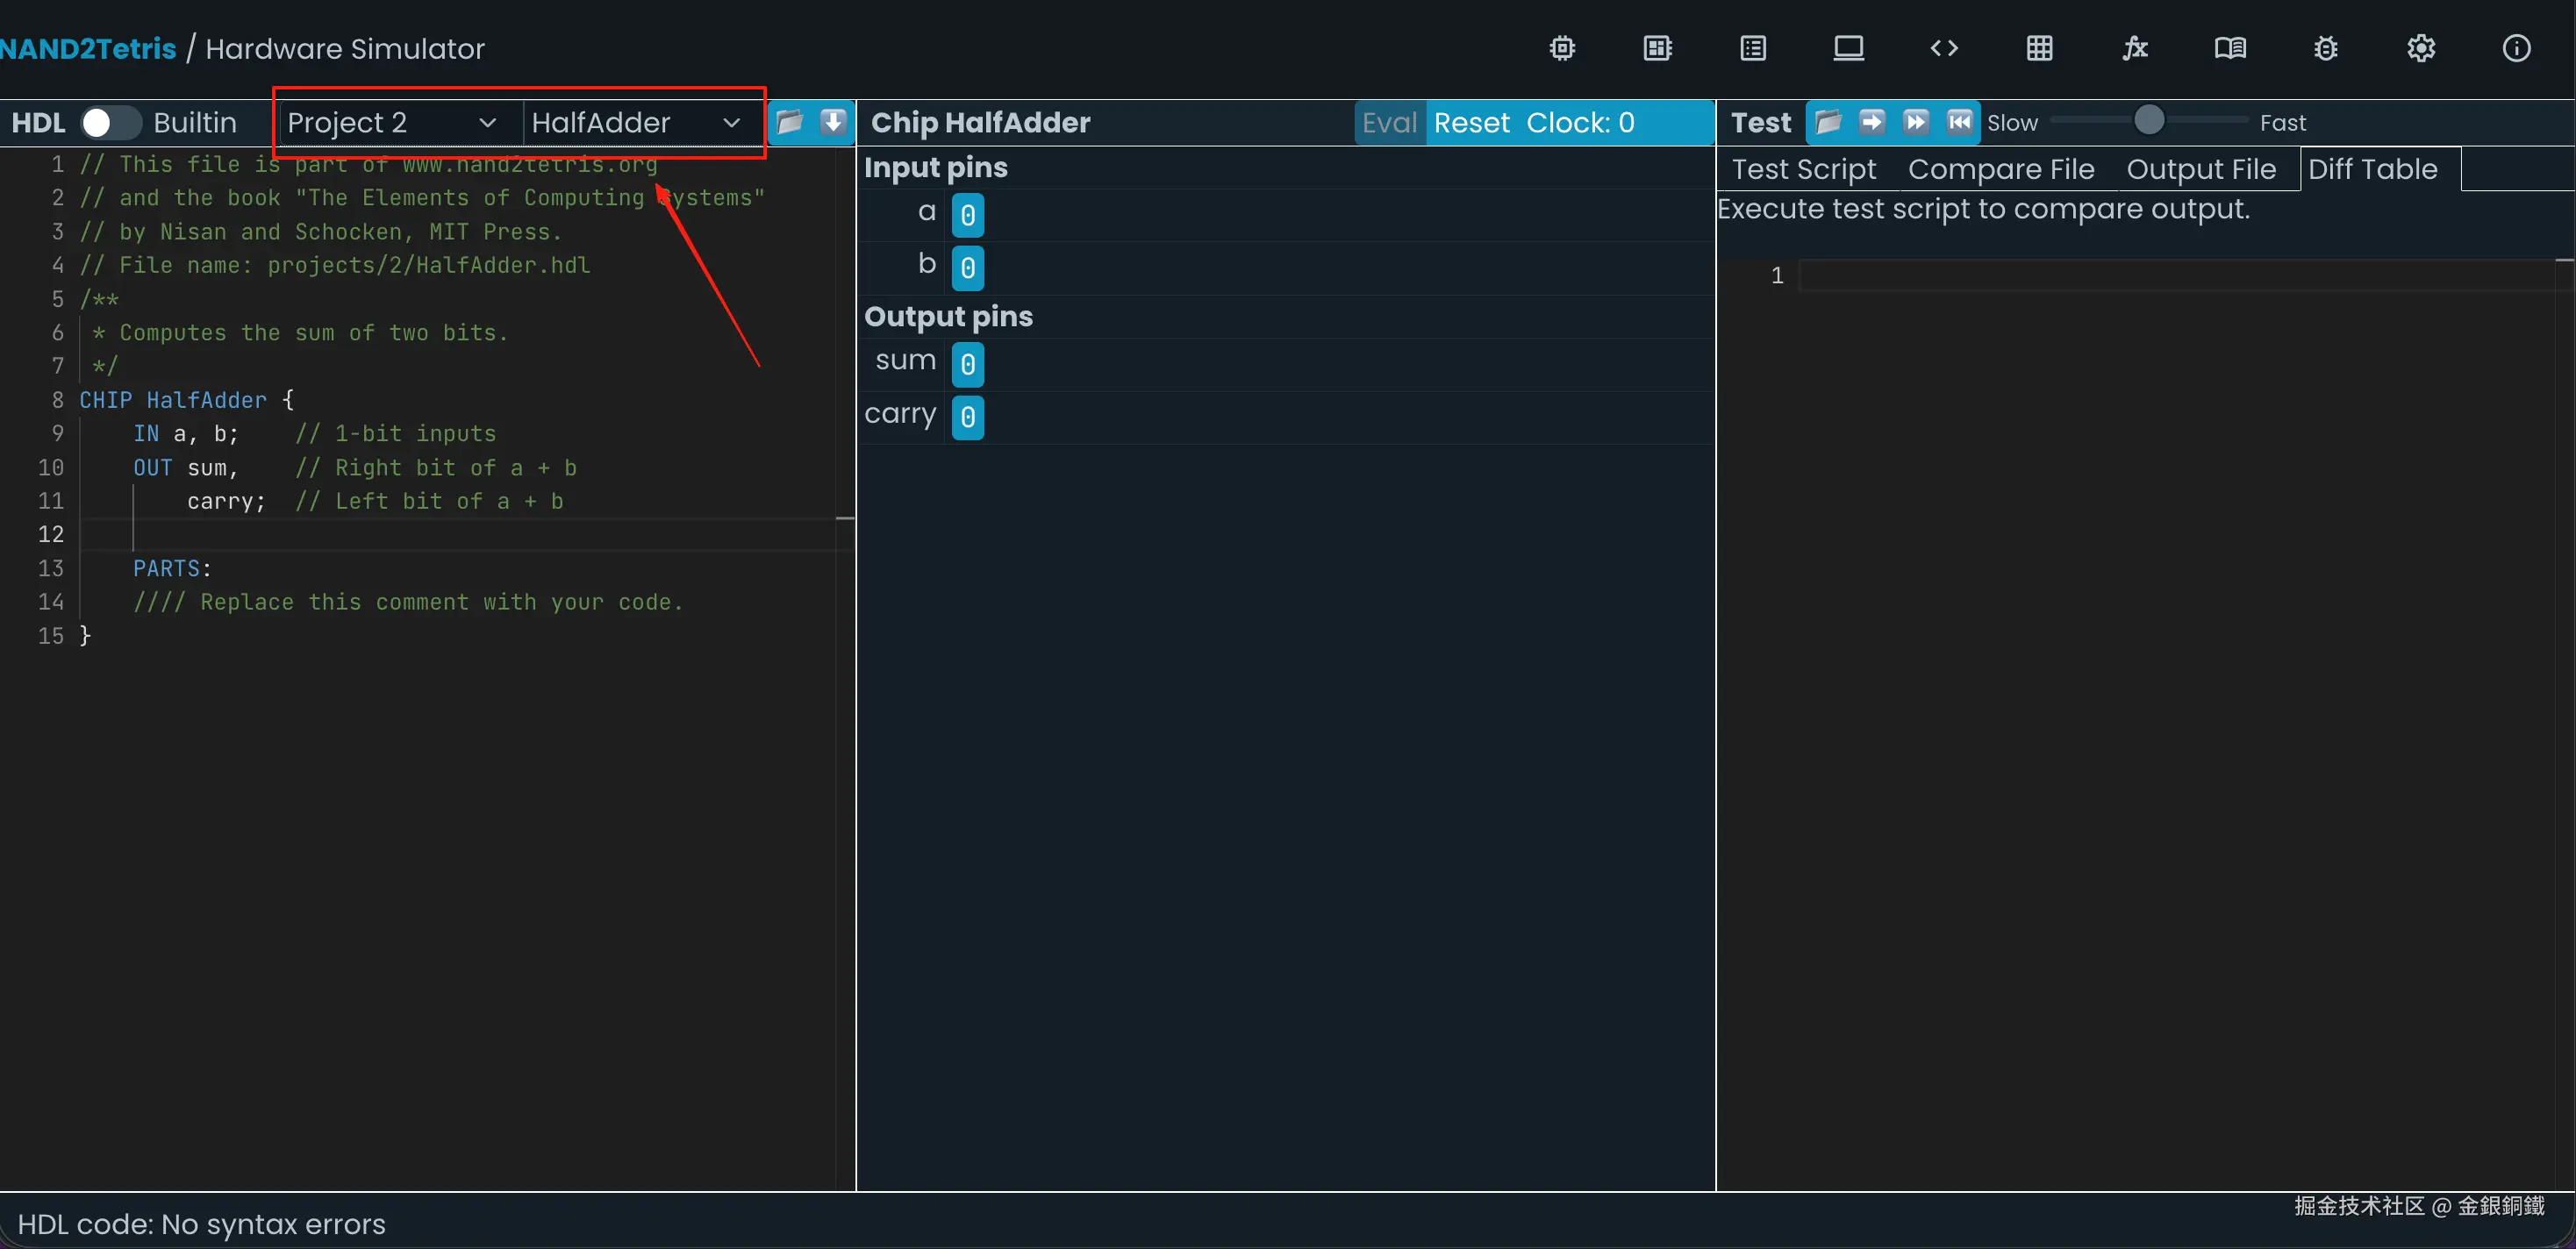This screenshot has height=1249, width=2576.
Task: Toggle the HDL Builtin switch
Action: 110,122
